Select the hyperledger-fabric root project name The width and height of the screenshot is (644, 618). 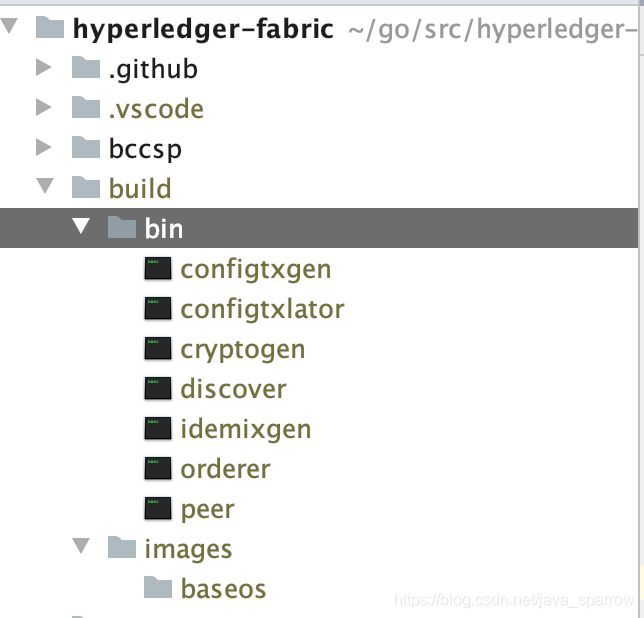(x=203, y=30)
